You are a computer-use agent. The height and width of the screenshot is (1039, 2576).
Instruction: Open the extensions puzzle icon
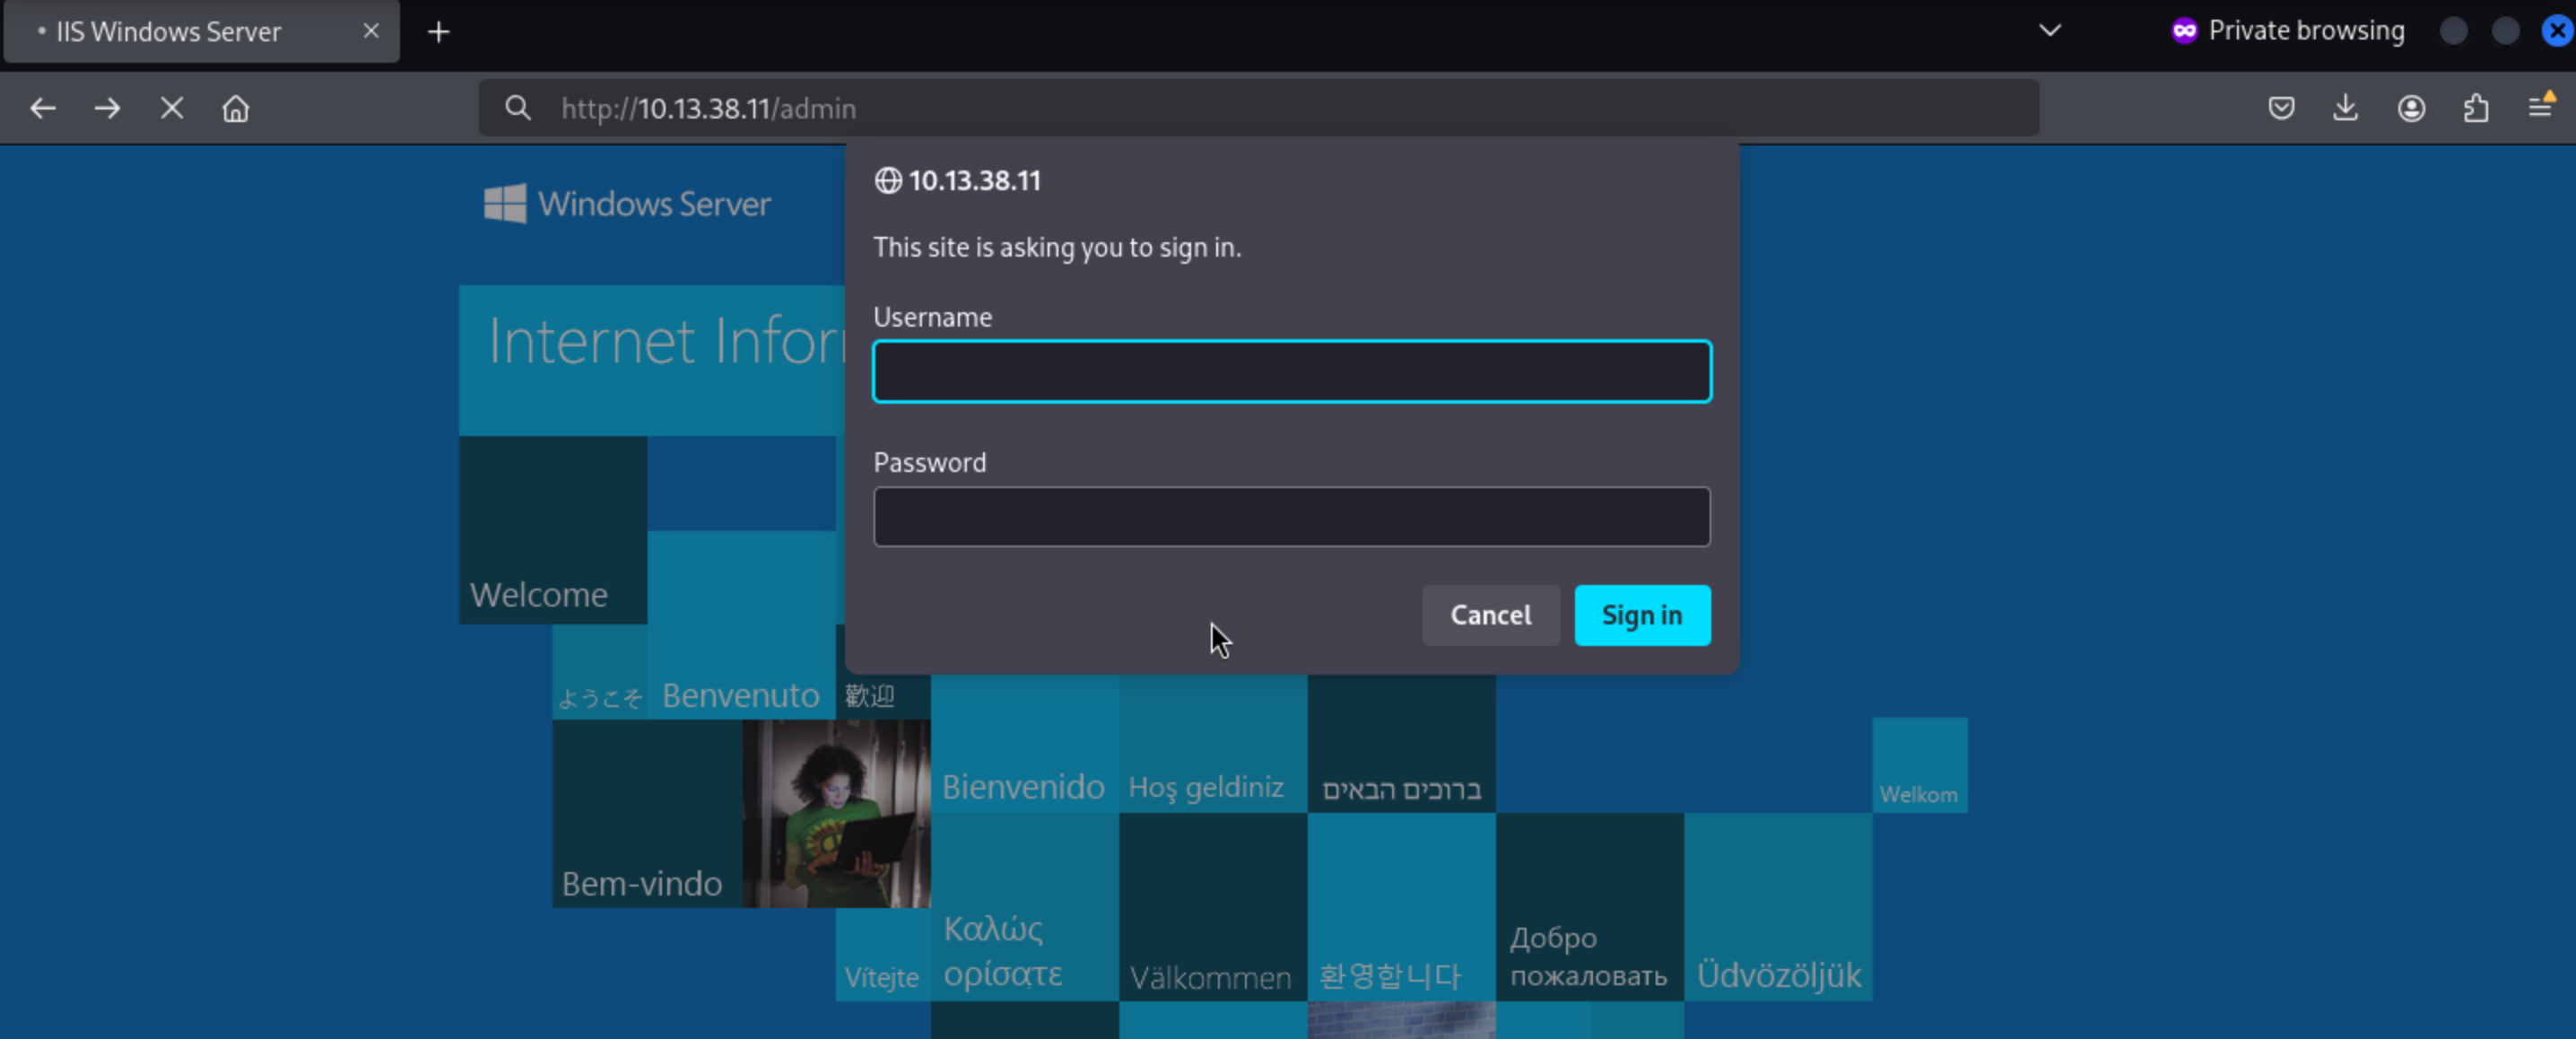pyautogui.click(x=2476, y=108)
